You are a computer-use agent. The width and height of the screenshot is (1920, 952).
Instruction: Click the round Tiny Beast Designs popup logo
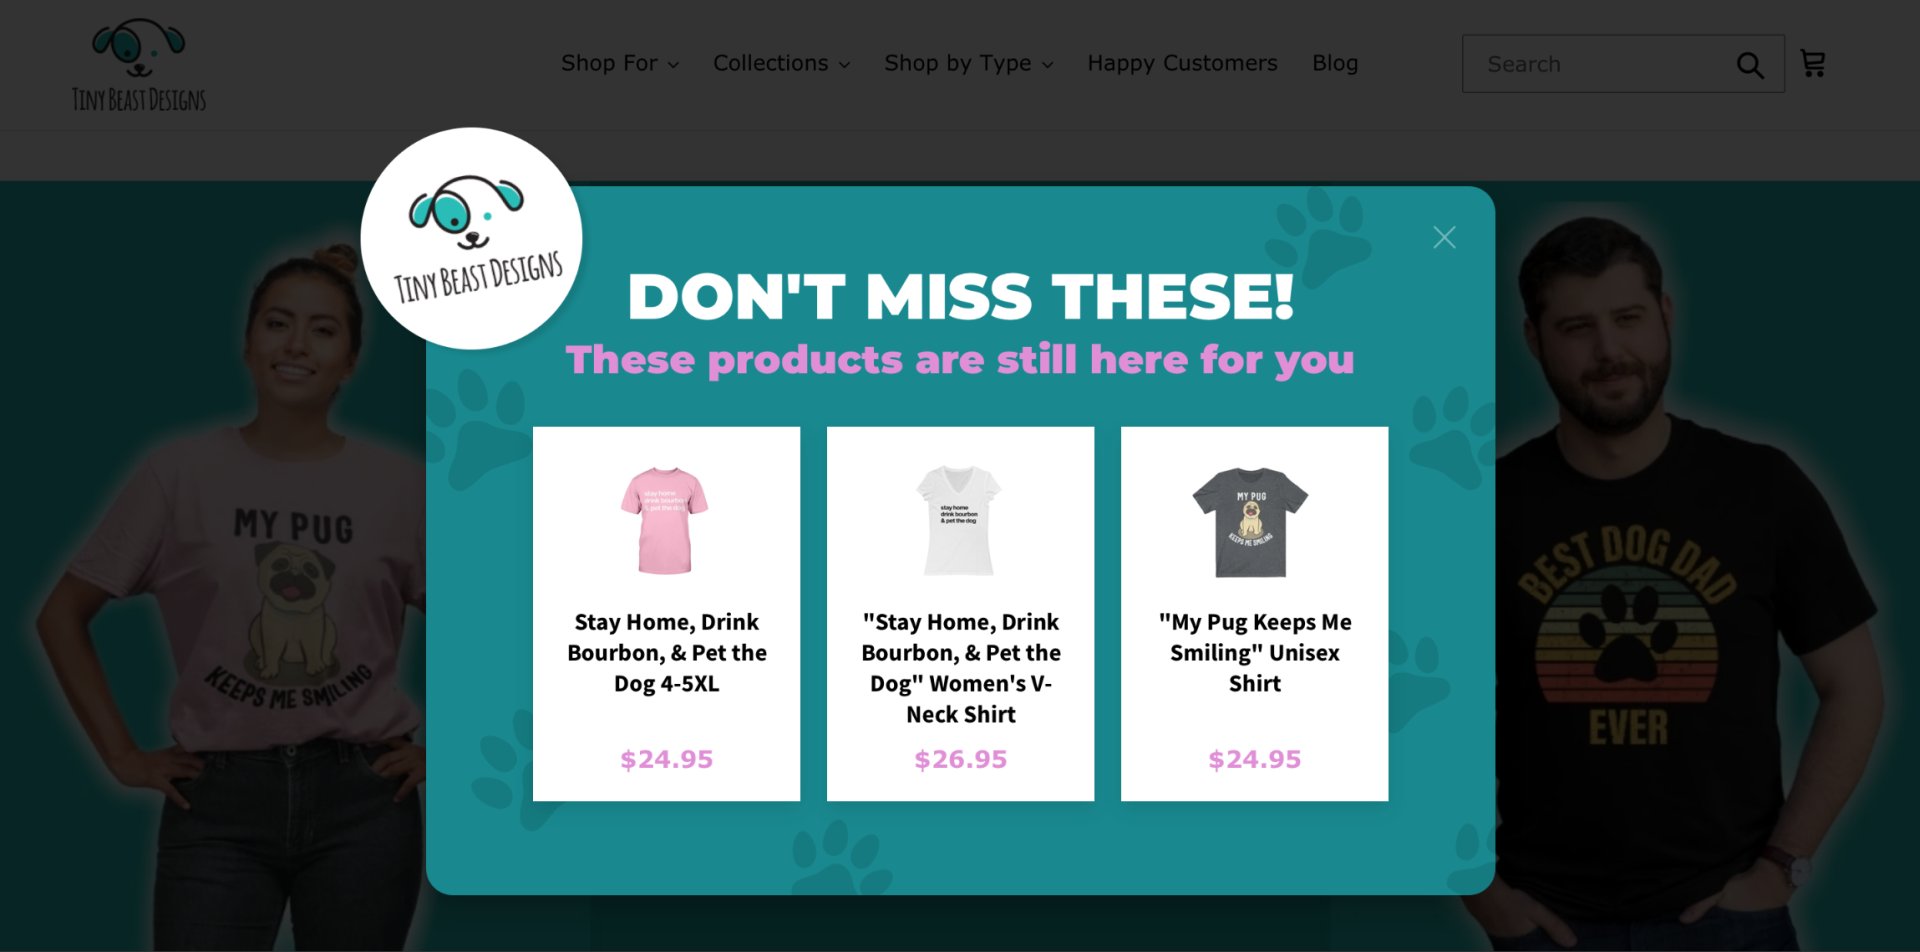coord(472,238)
